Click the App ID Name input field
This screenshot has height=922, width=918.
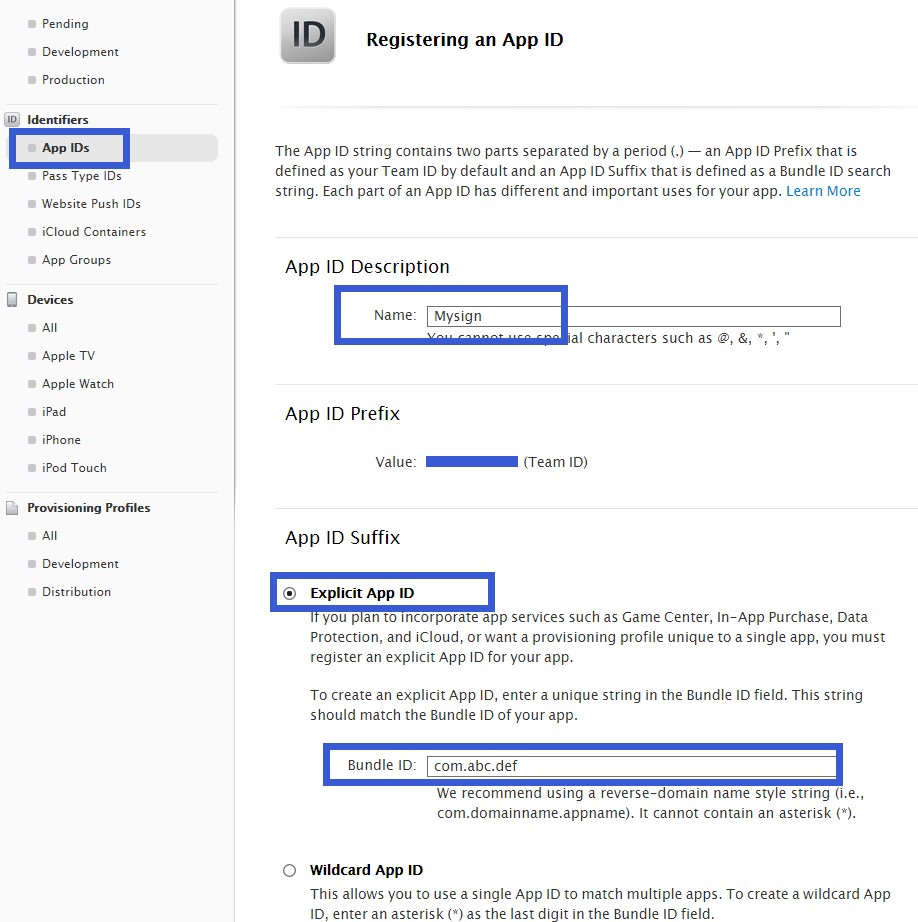(x=633, y=316)
